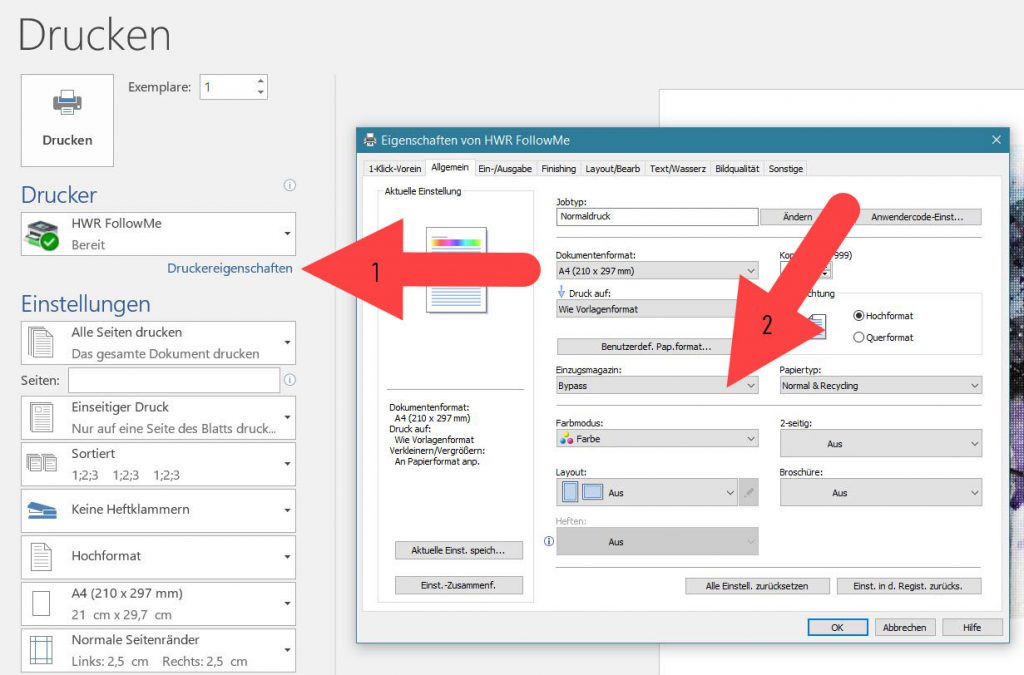
Task: Open the Dokumentenformat A4 dropdown
Action: click(x=657, y=271)
